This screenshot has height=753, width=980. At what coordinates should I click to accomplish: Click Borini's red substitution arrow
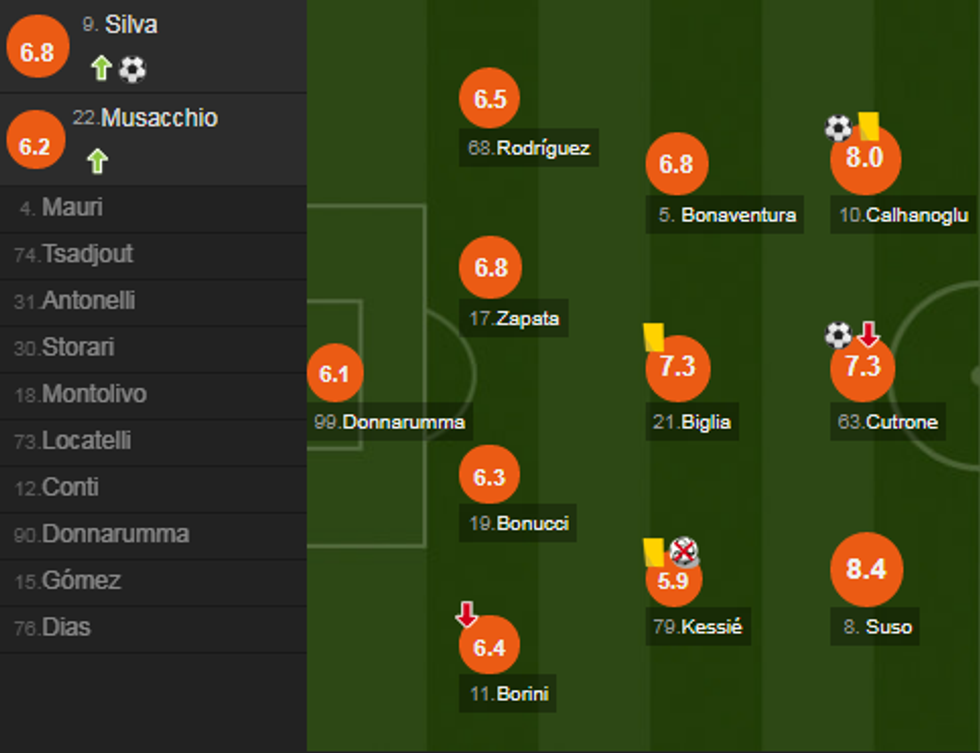467,614
